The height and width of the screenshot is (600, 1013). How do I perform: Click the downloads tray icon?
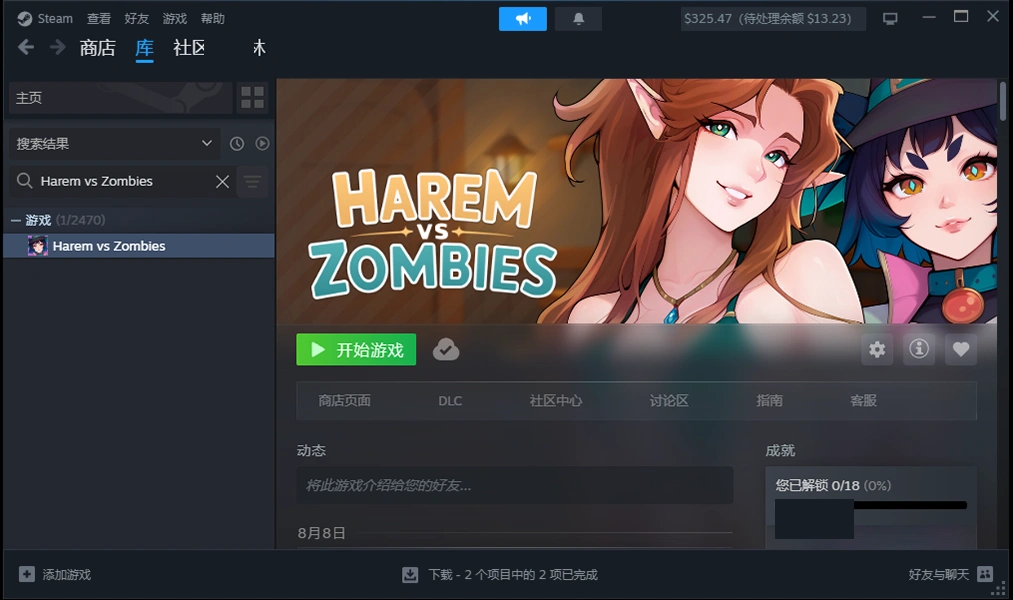410,574
